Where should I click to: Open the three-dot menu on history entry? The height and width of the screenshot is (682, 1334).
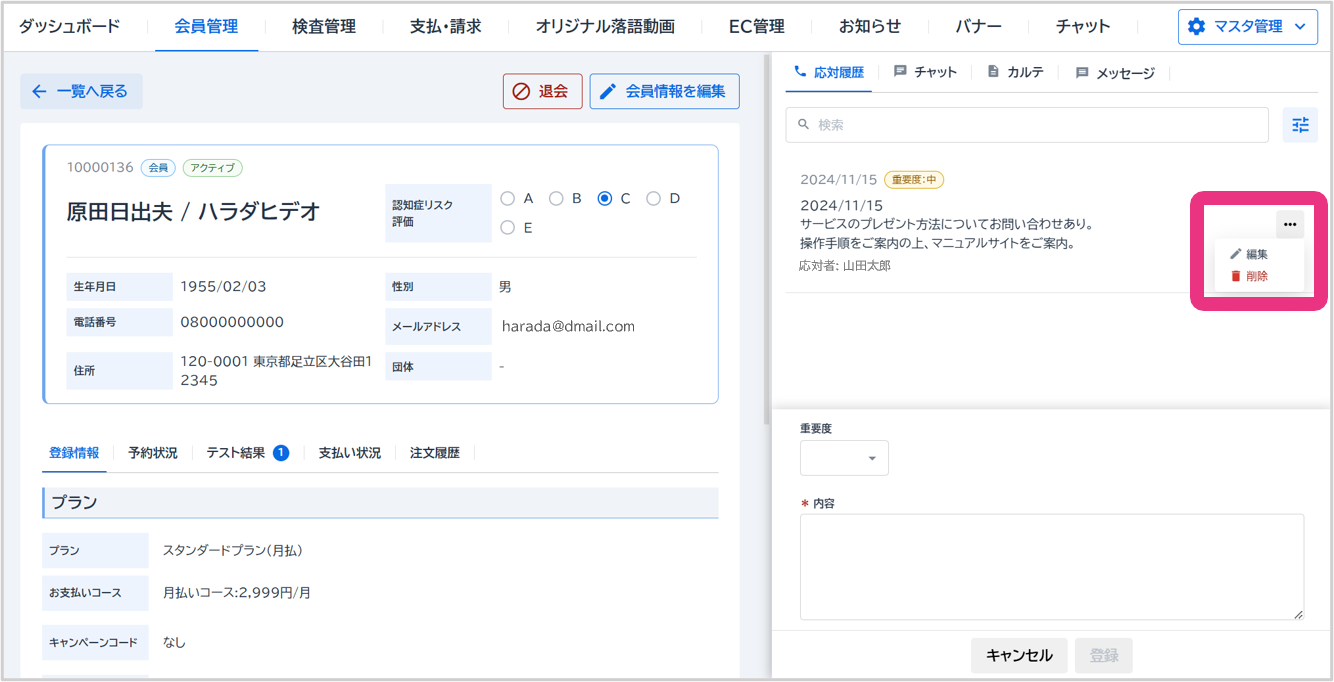pyautogui.click(x=1289, y=225)
